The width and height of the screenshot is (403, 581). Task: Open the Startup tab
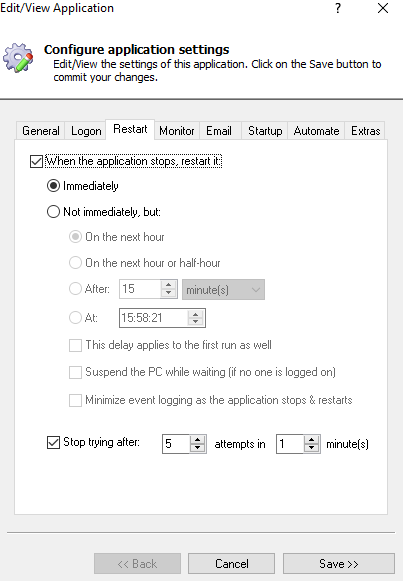(x=265, y=131)
